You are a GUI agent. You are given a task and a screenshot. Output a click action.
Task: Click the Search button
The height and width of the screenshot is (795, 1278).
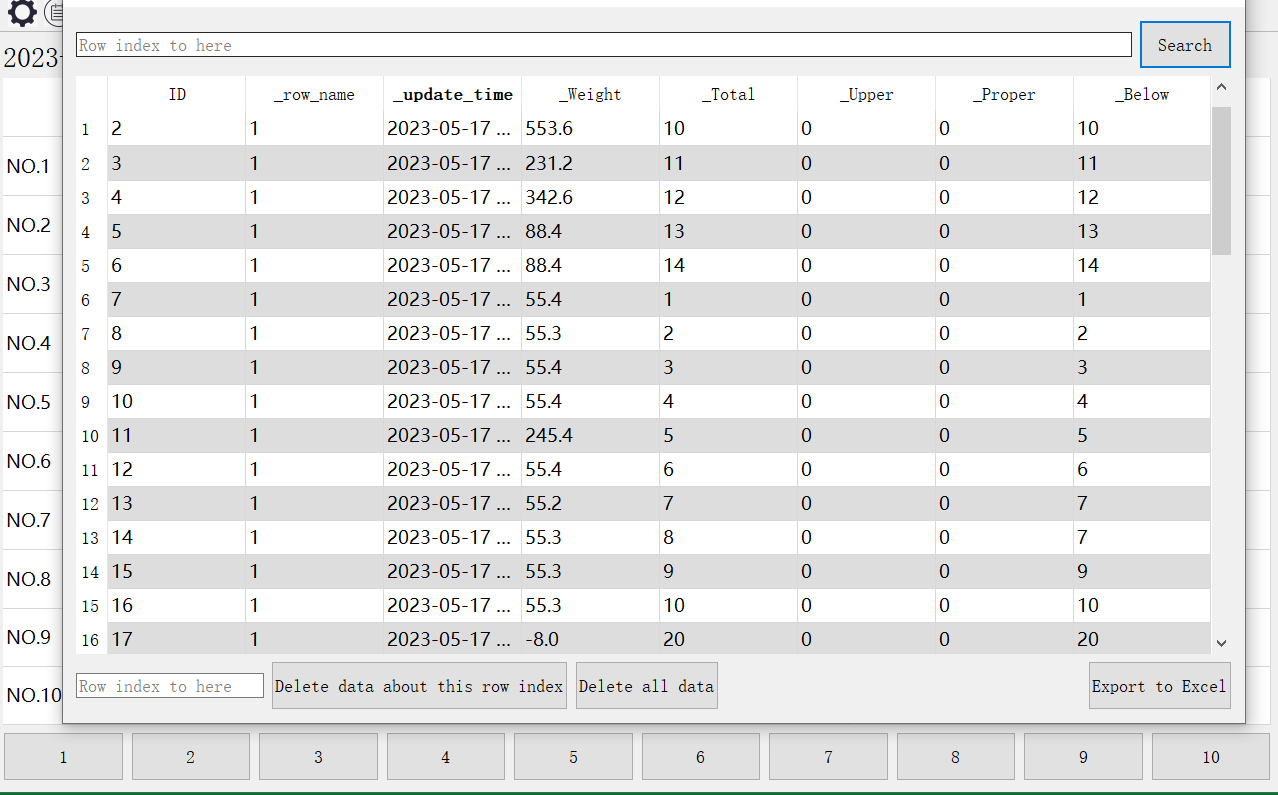[1184, 45]
